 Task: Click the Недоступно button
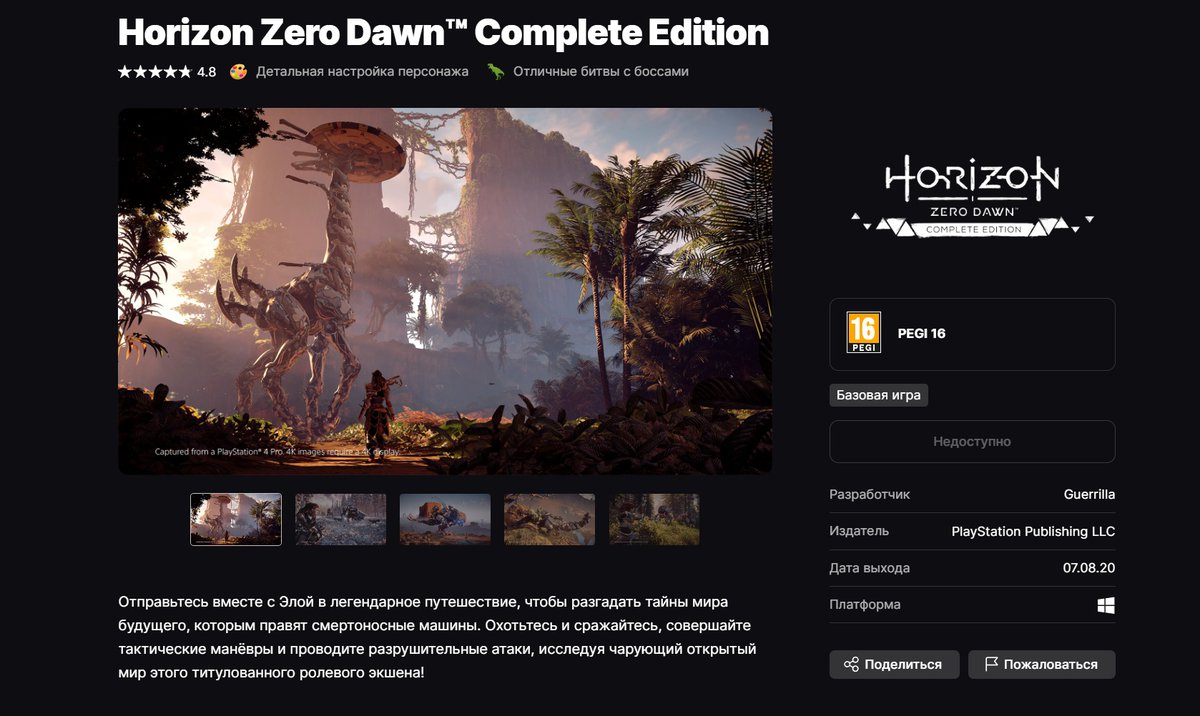972,441
